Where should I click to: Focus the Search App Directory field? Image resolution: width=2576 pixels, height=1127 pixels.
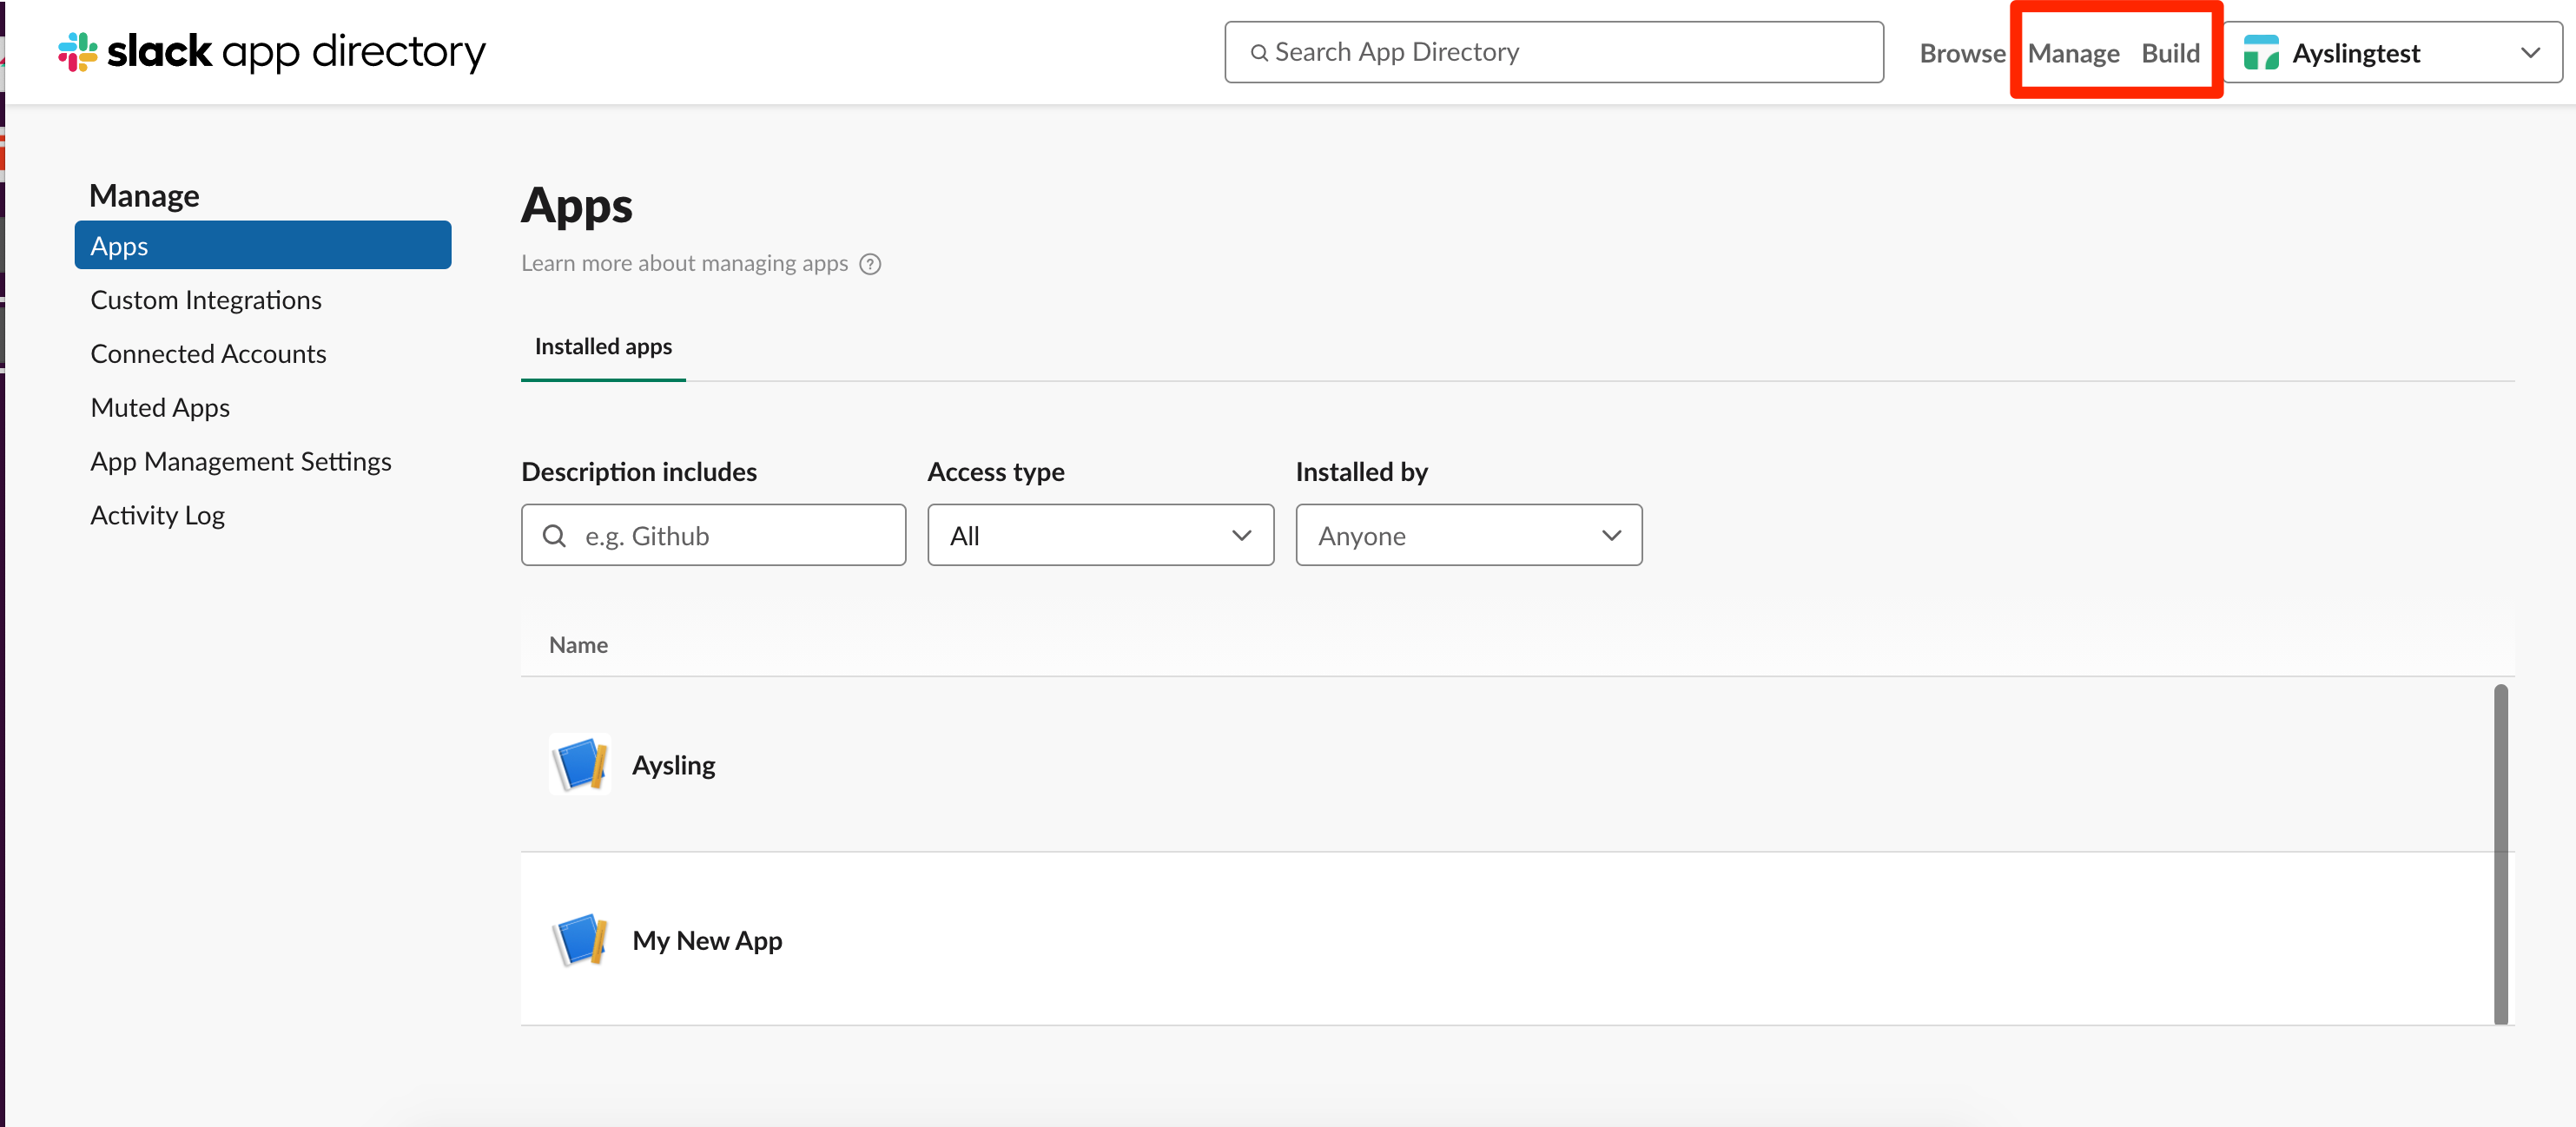(1554, 52)
